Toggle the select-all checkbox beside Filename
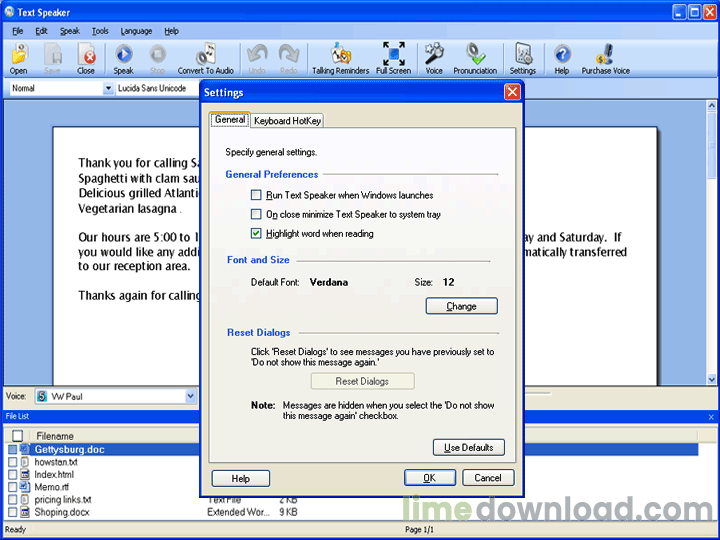This screenshot has height=540, width=720. tap(17, 436)
